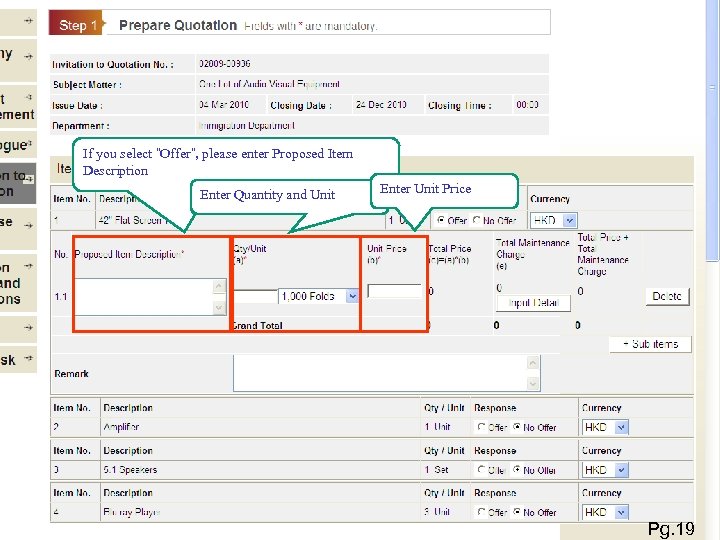Screen dimensions: 720x540
Task: Click the Qty input field for item 1.1
Action: coord(255,296)
